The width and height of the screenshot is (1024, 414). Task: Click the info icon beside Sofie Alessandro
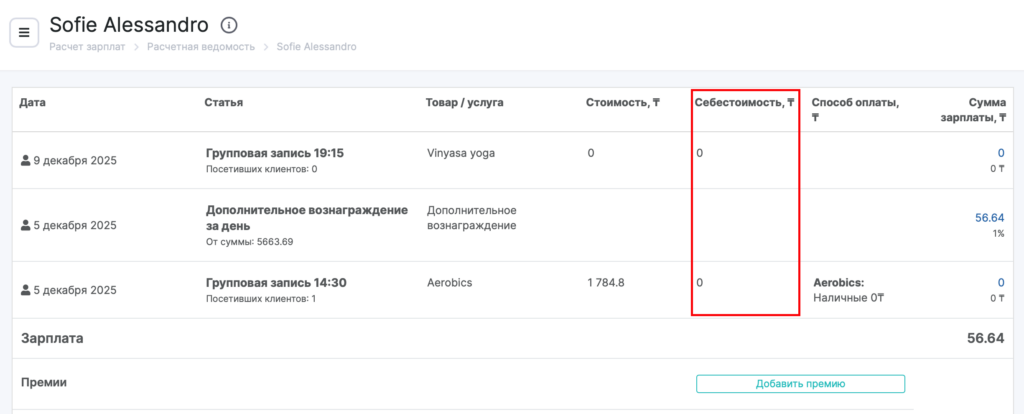[229, 25]
